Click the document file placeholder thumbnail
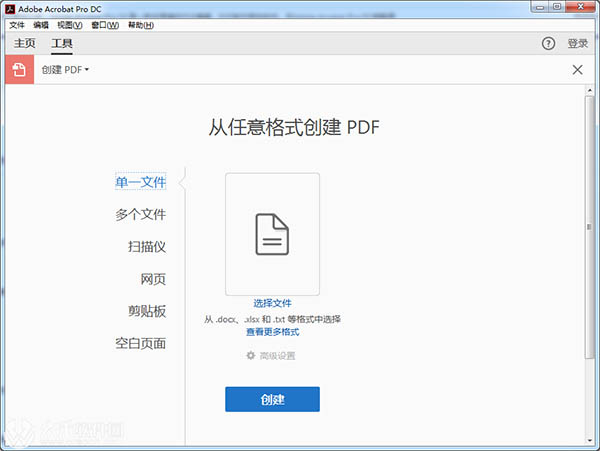600x451 pixels. (272, 234)
